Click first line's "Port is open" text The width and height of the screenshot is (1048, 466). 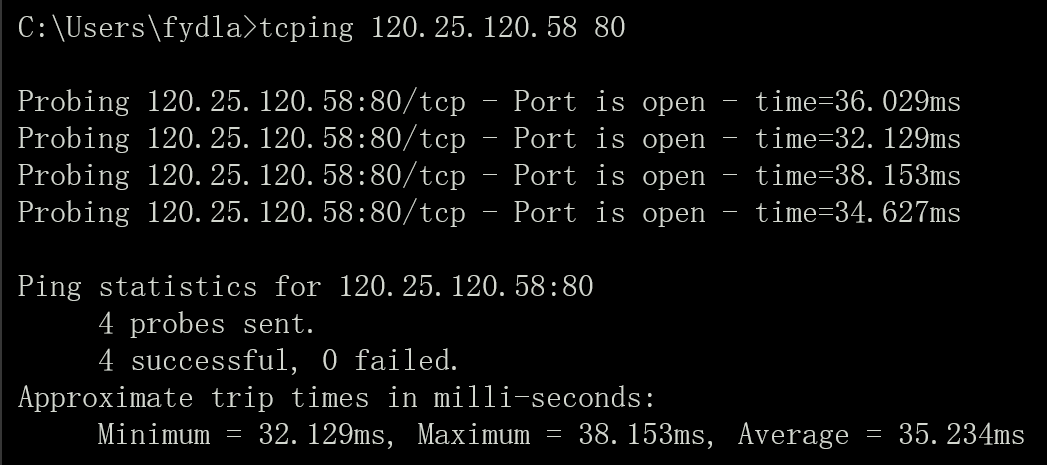[x=610, y=102]
